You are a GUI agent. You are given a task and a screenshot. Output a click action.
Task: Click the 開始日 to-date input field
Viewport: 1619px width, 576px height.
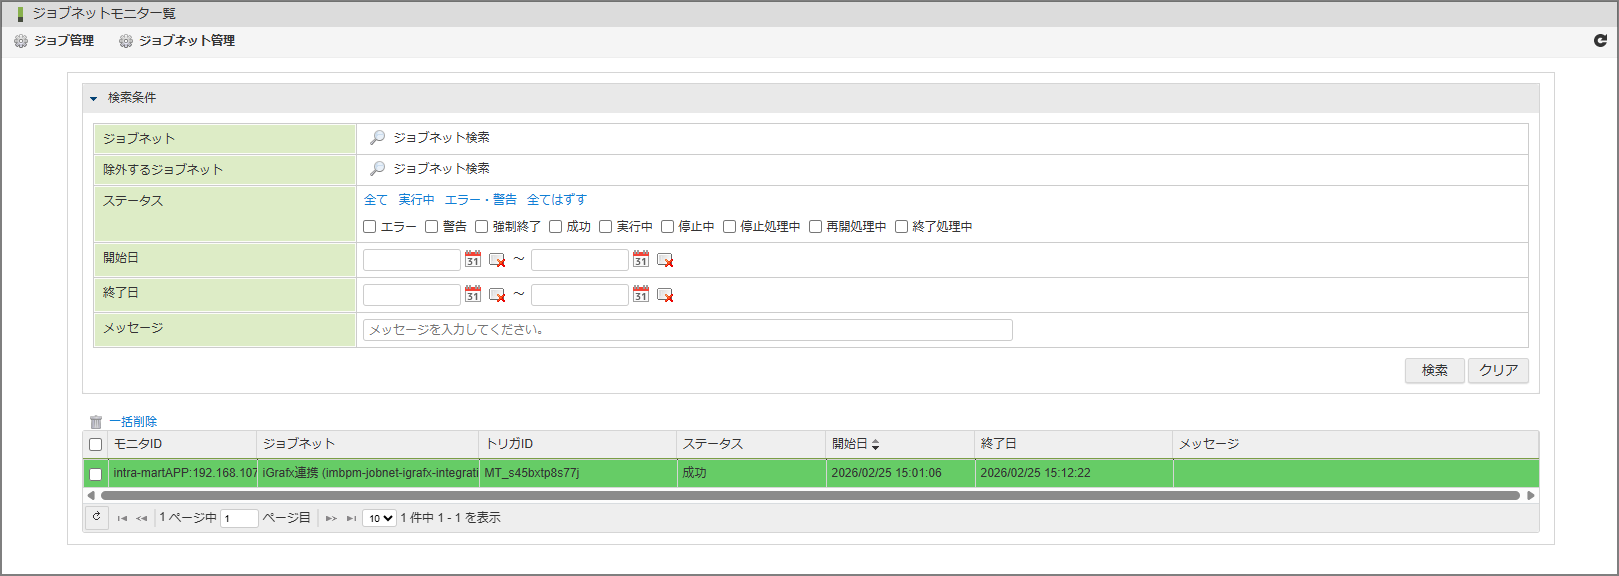click(580, 260)
